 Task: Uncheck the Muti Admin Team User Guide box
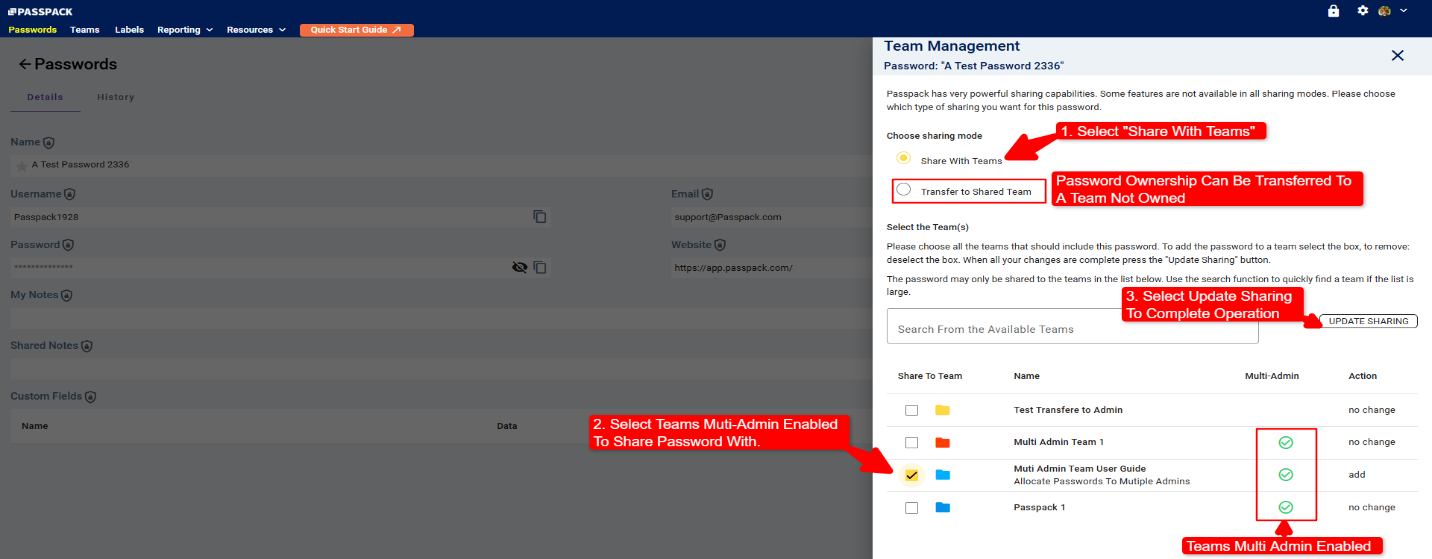click(x=911, y=475)
